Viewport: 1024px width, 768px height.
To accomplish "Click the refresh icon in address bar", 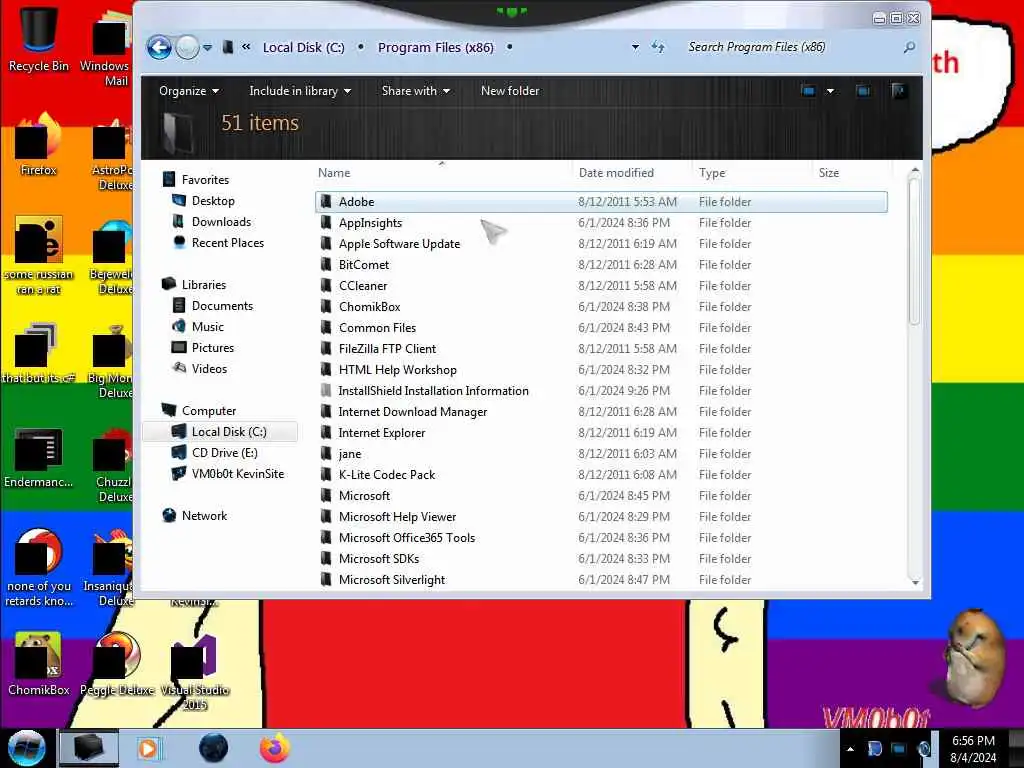I will coord(658,47).
